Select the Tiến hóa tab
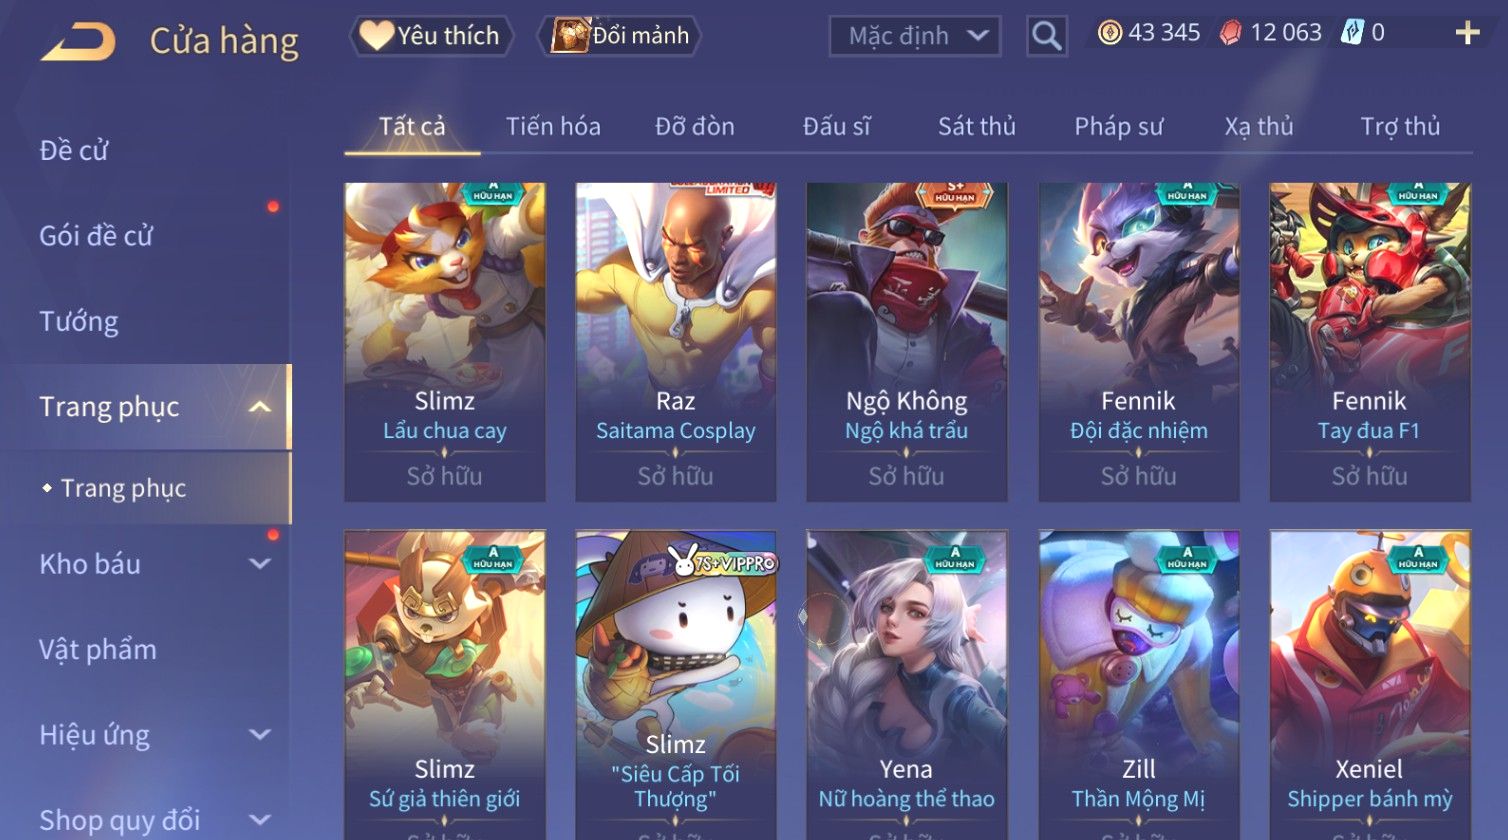This screenshot has width=1508, height=840. (553, 126)
